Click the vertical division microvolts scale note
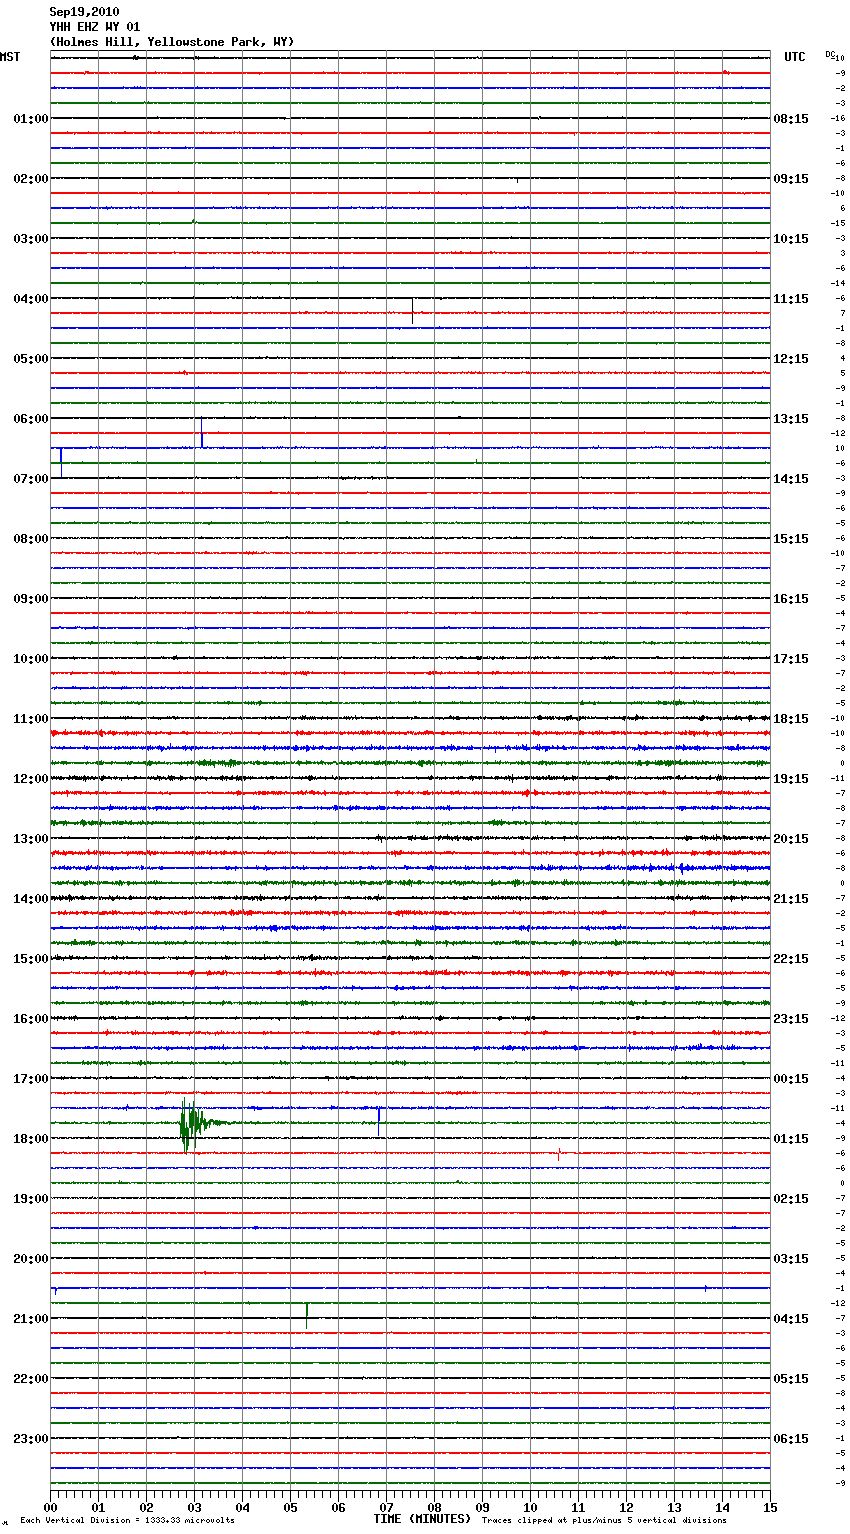This screenshot has height=1534, width=850. tap(127, 1521)
